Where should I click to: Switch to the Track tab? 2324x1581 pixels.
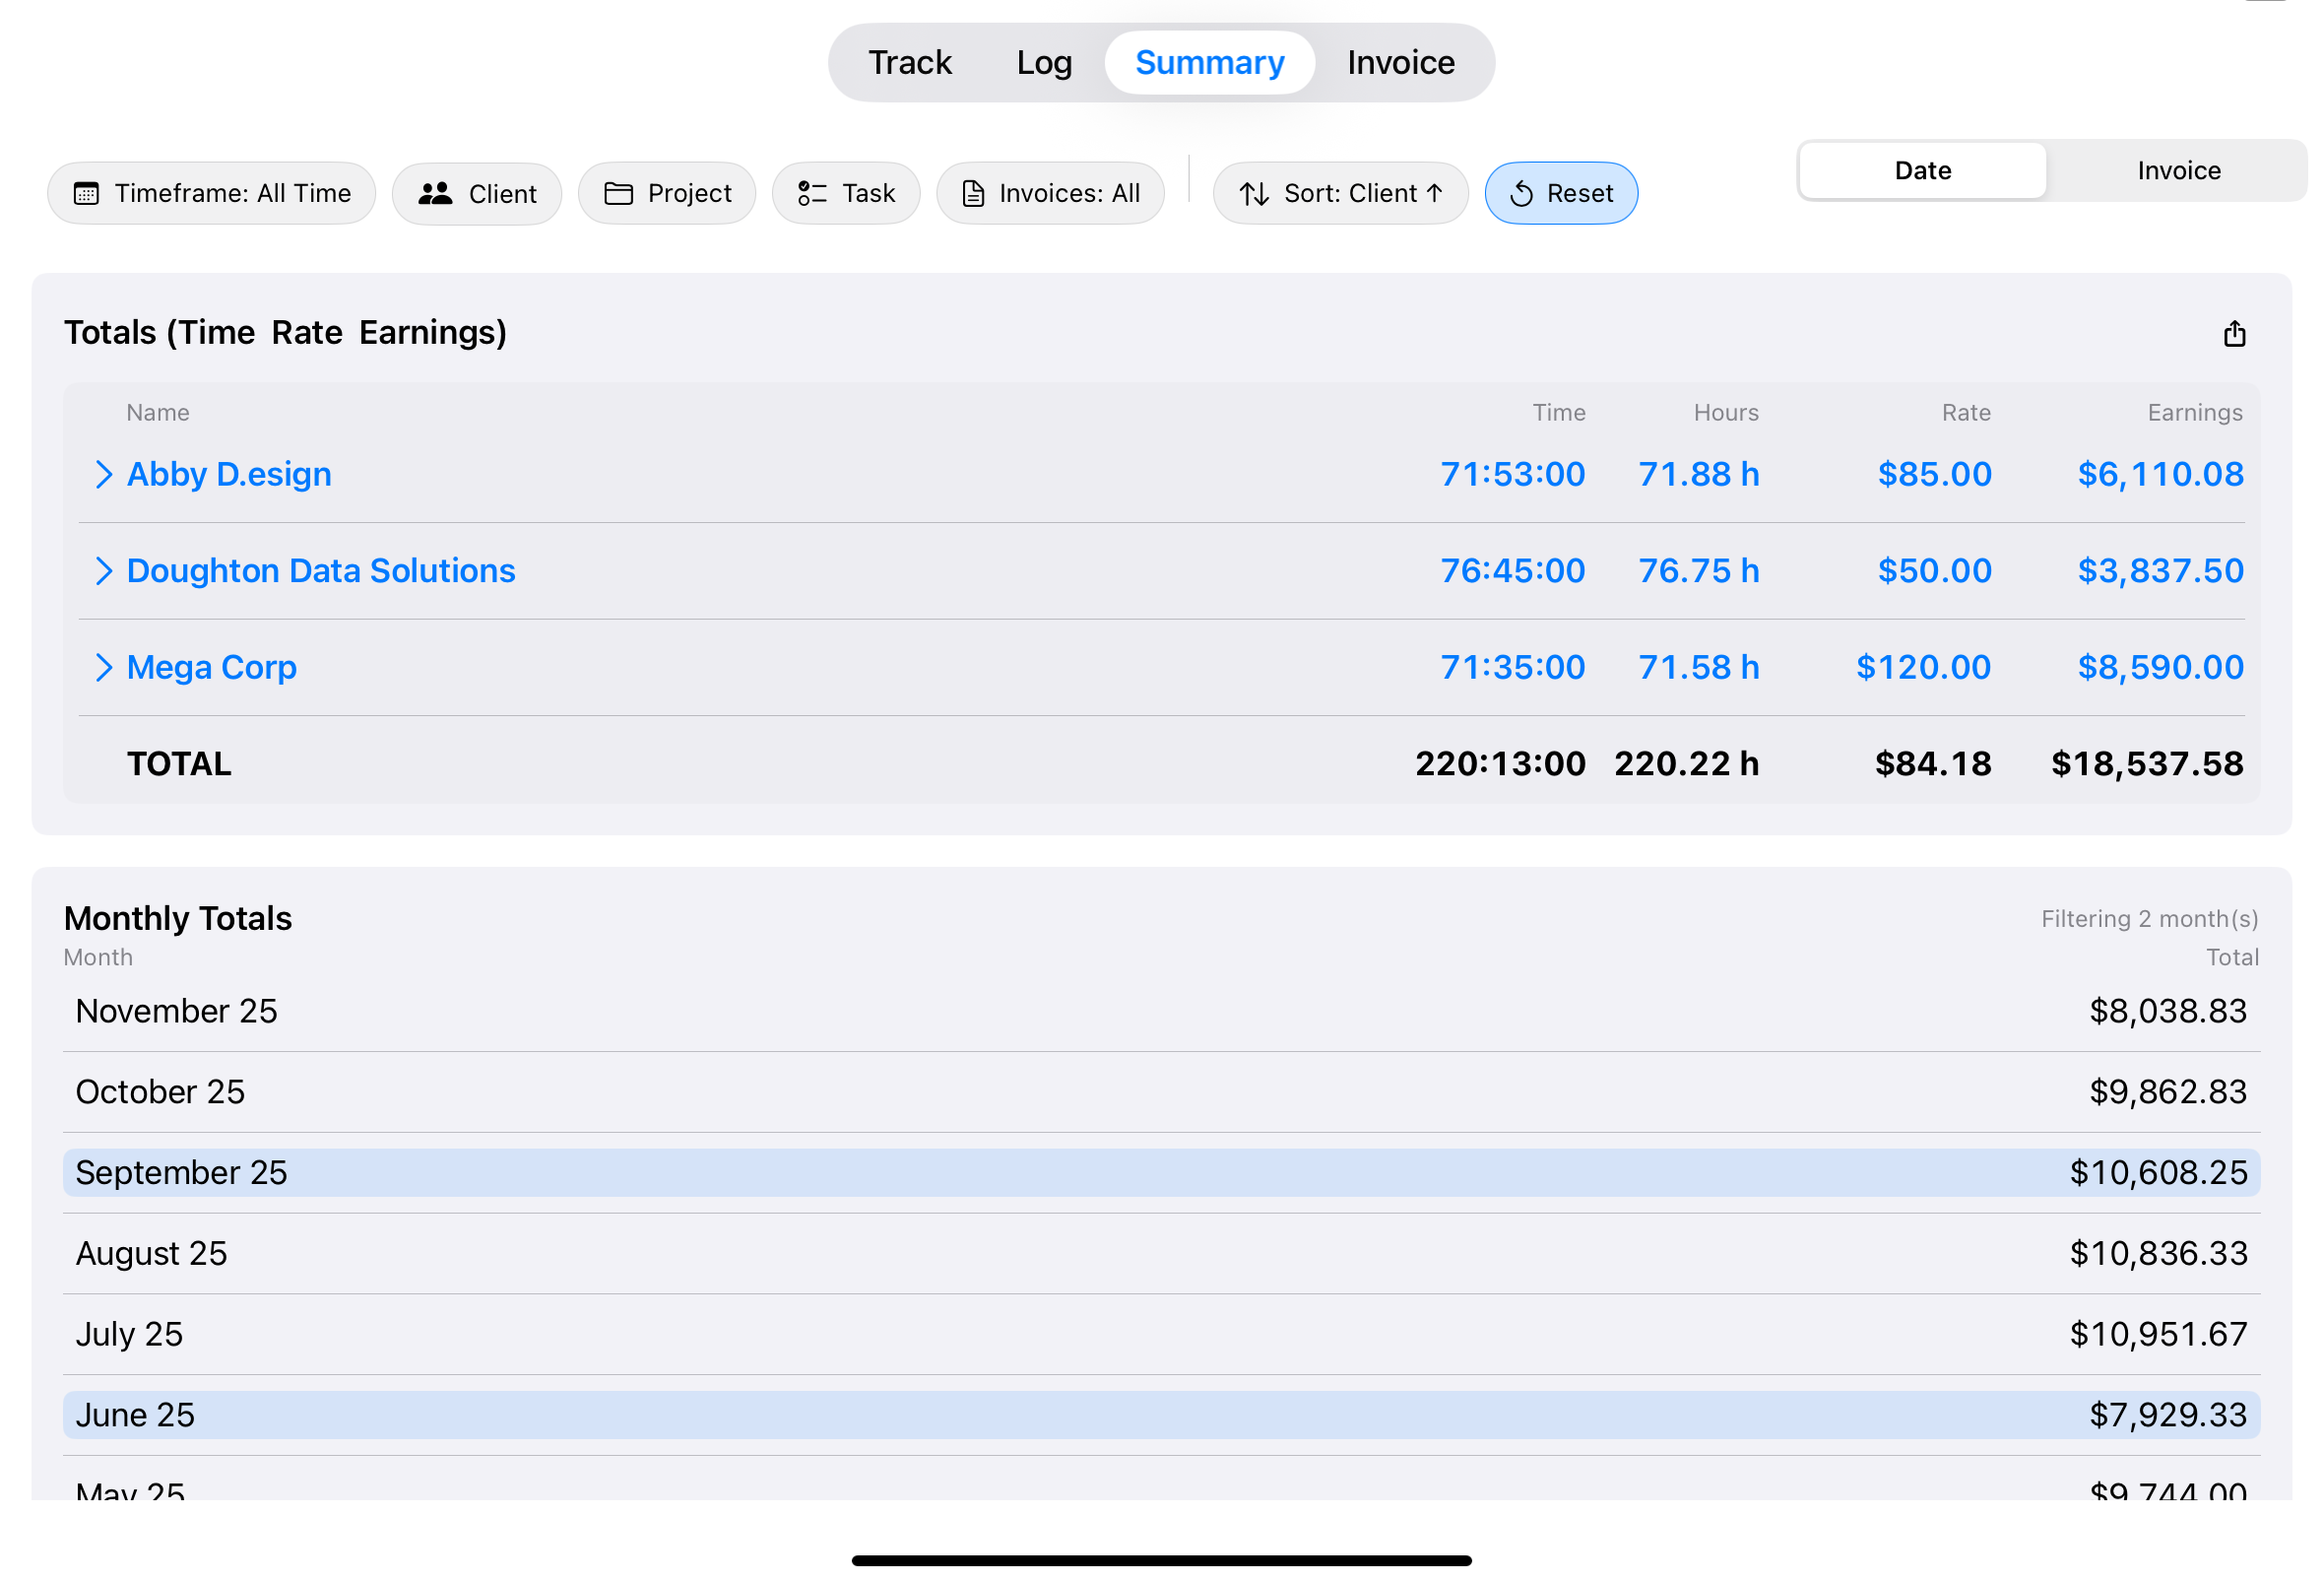[x=909, y=62]
